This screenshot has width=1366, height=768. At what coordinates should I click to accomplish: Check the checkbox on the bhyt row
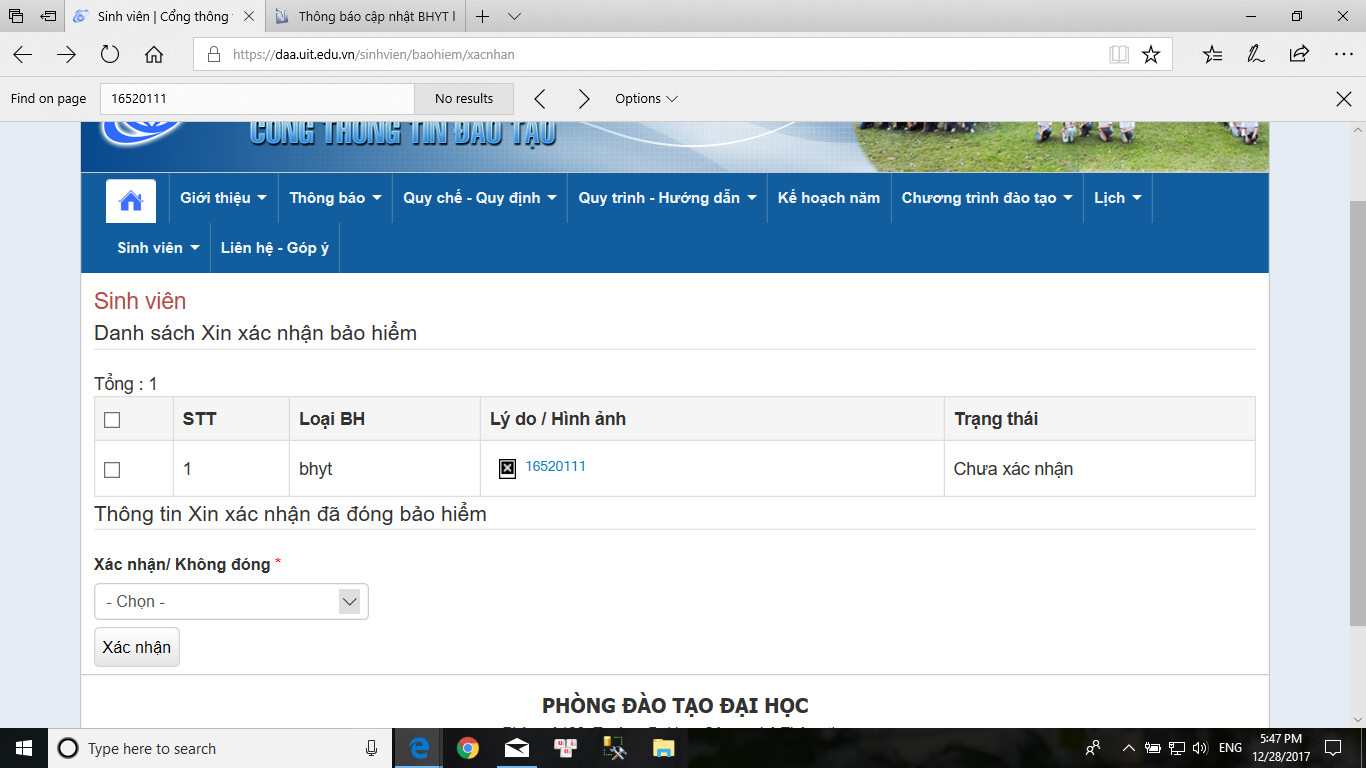click(112, 467)
